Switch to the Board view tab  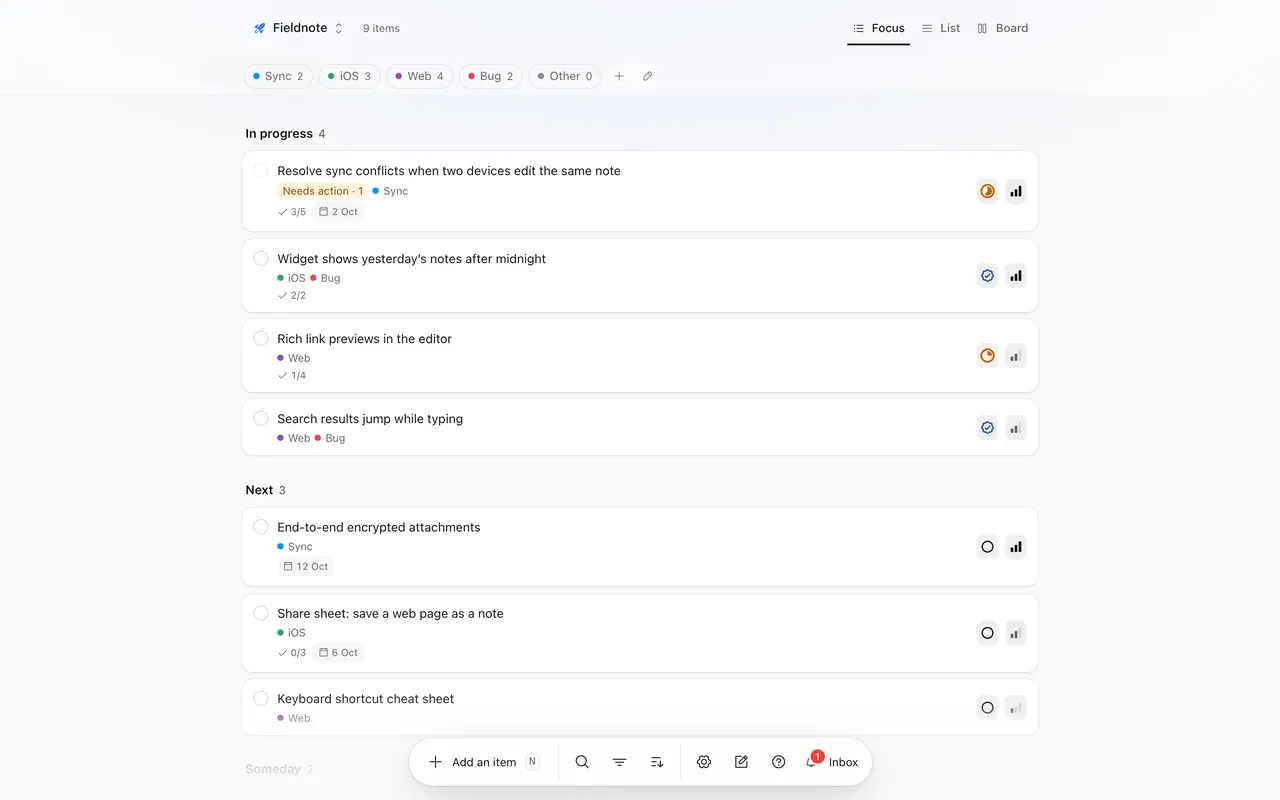1003,28
